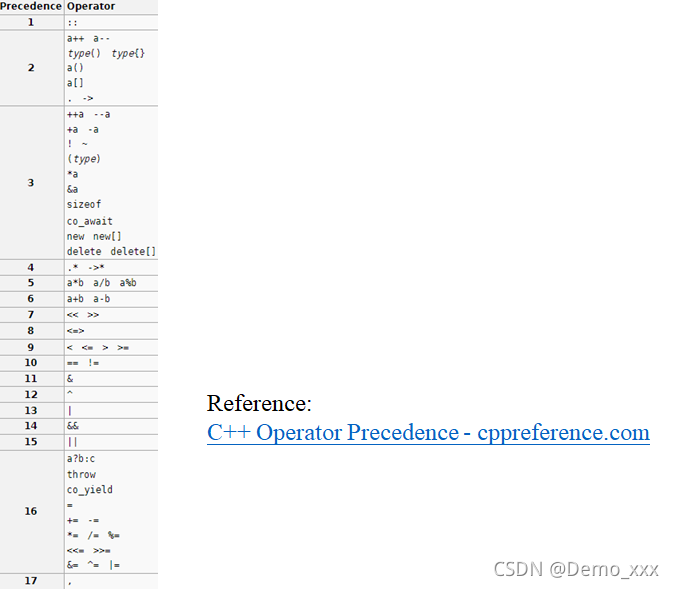Click the precedence number 7 cell
This screenshot has width=674, height=589.
pyautogui.click(x=32, y=315)
